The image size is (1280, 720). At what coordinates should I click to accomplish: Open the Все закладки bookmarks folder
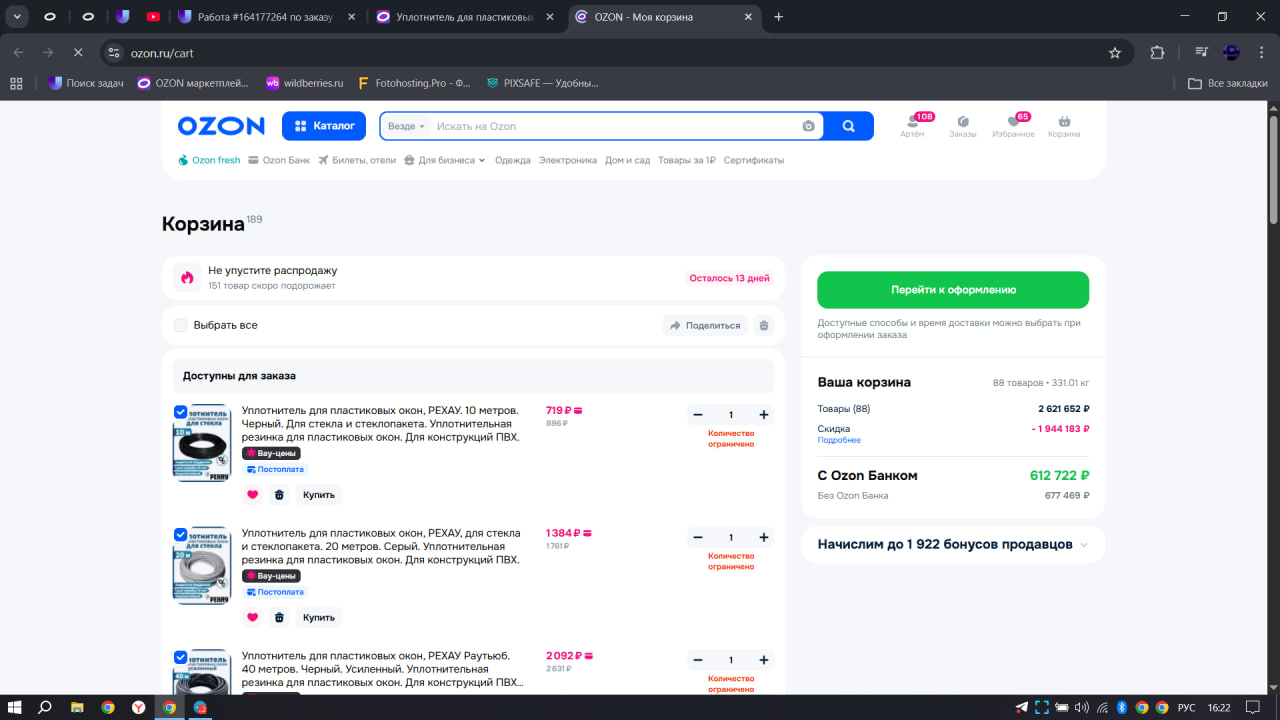click(x=1228, y=83)
